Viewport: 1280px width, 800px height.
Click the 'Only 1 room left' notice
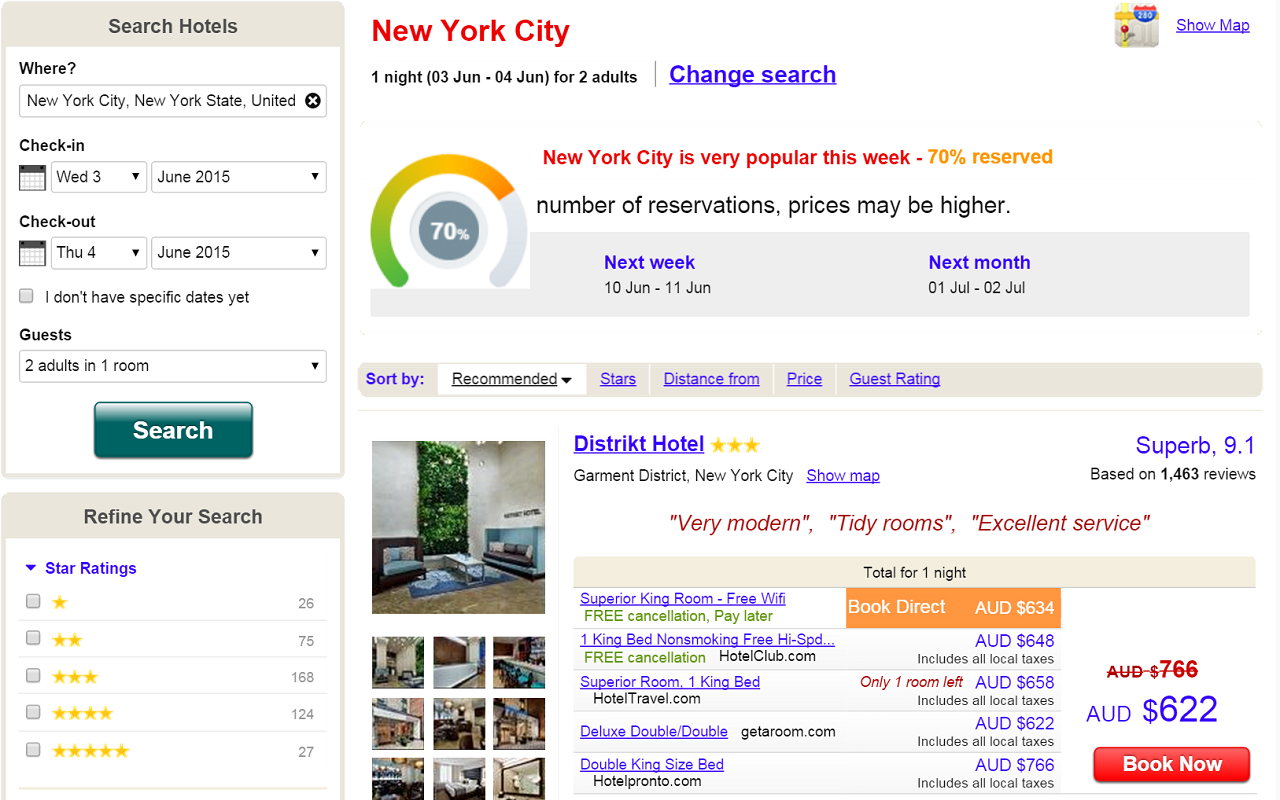pos(911,682)
